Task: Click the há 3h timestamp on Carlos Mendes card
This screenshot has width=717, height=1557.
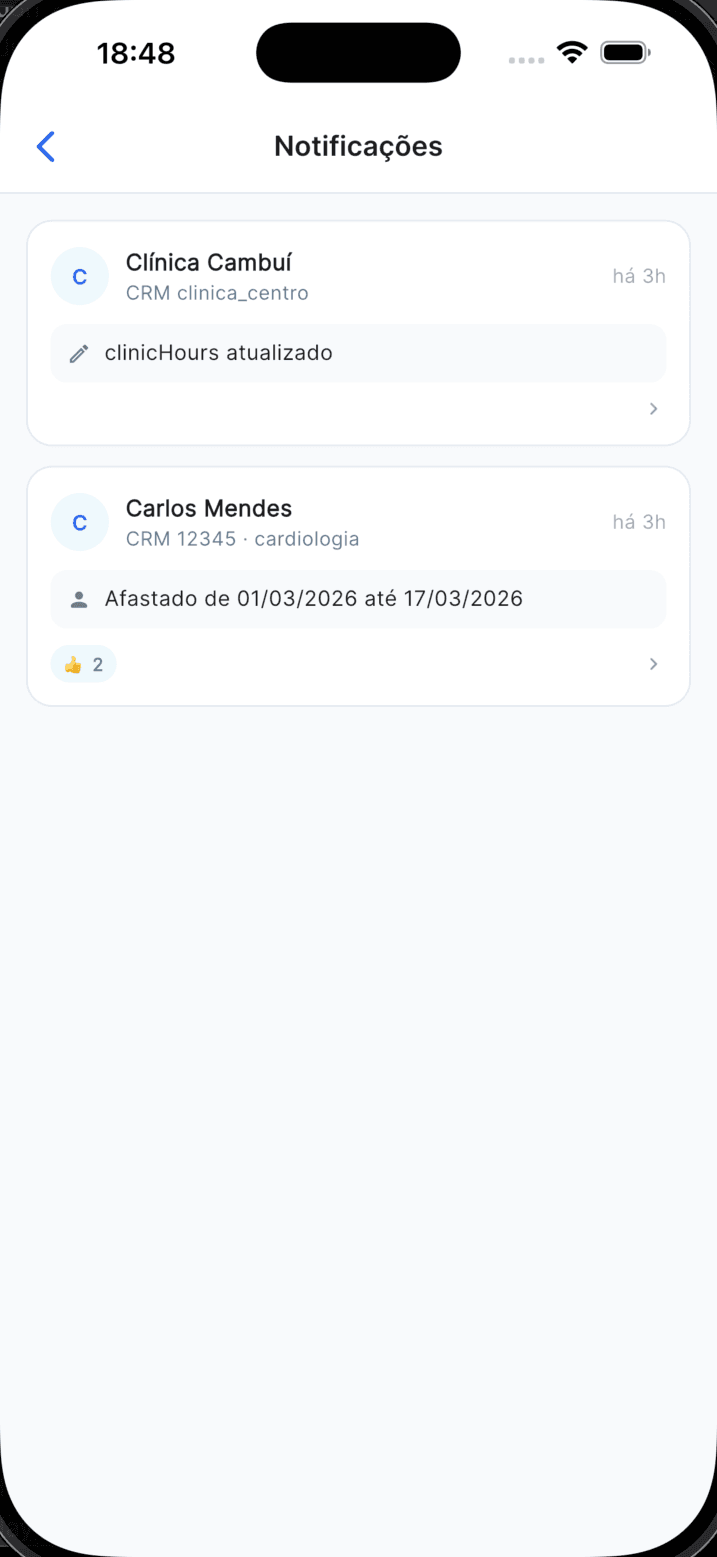Action: (x=638, y=521)
